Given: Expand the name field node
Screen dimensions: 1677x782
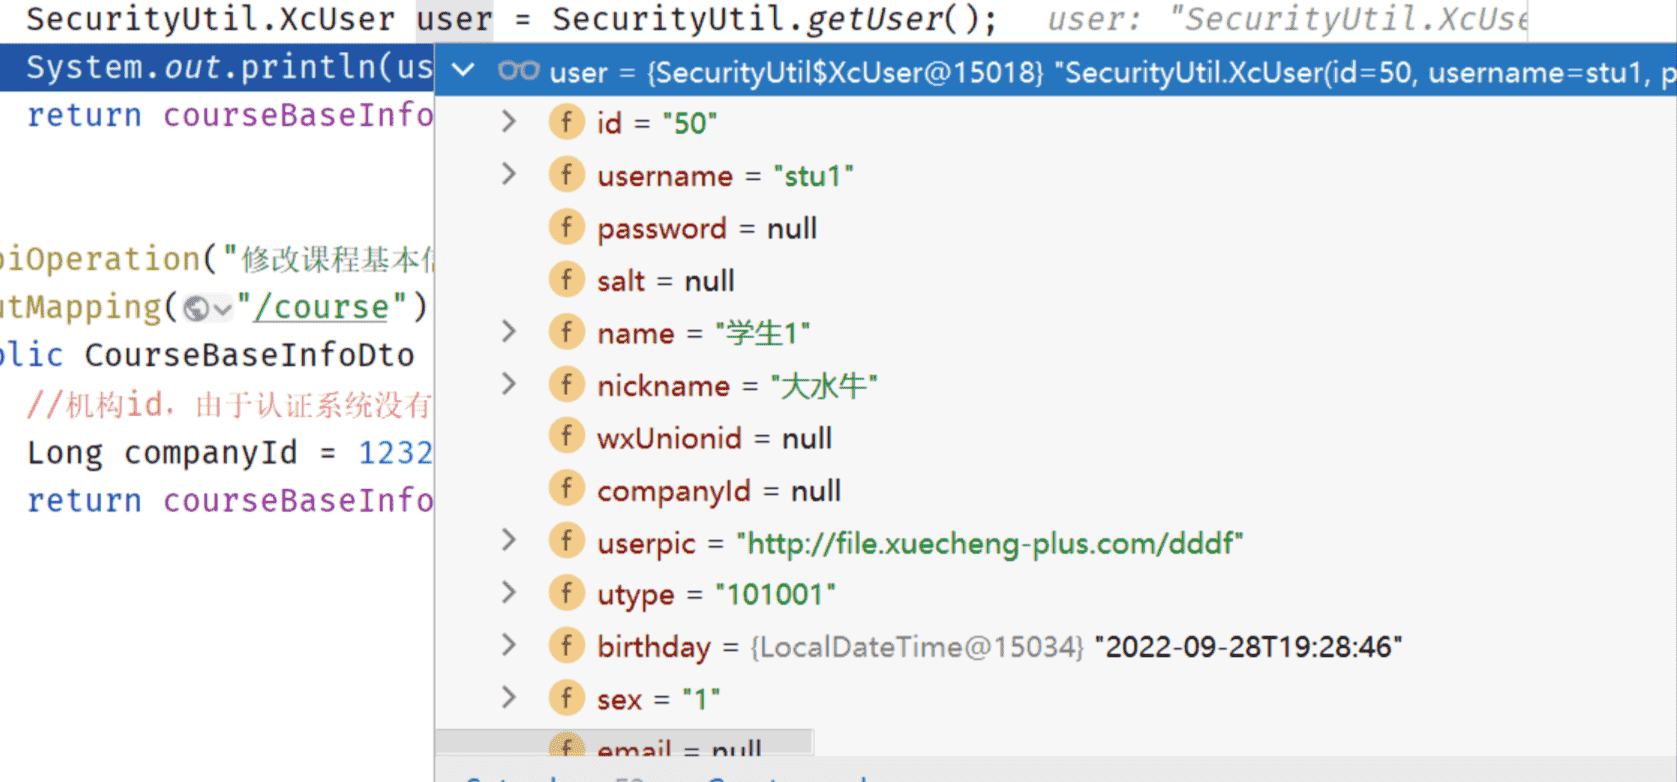Looking at the screenshot, I should [x=509, y=332].
